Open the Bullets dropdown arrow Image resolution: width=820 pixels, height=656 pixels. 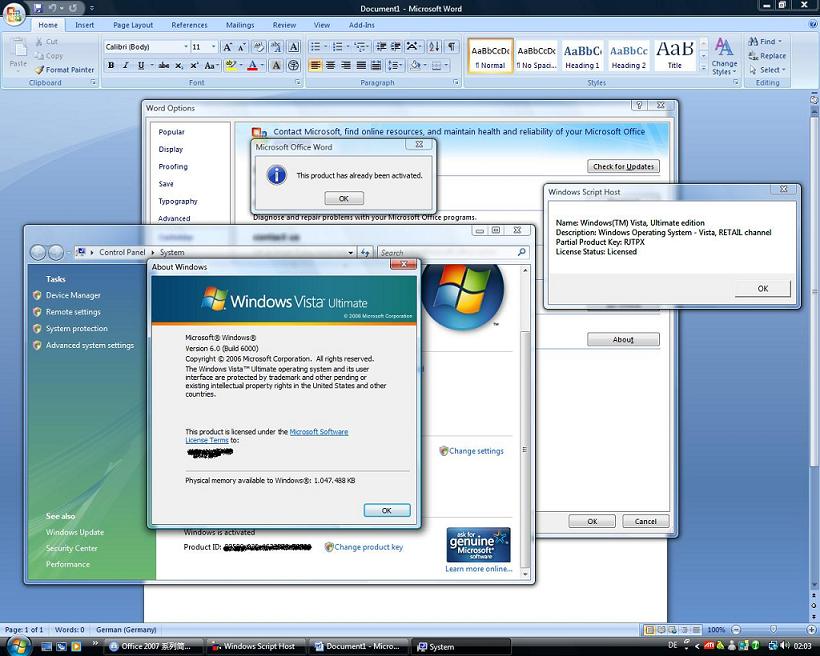325,47
